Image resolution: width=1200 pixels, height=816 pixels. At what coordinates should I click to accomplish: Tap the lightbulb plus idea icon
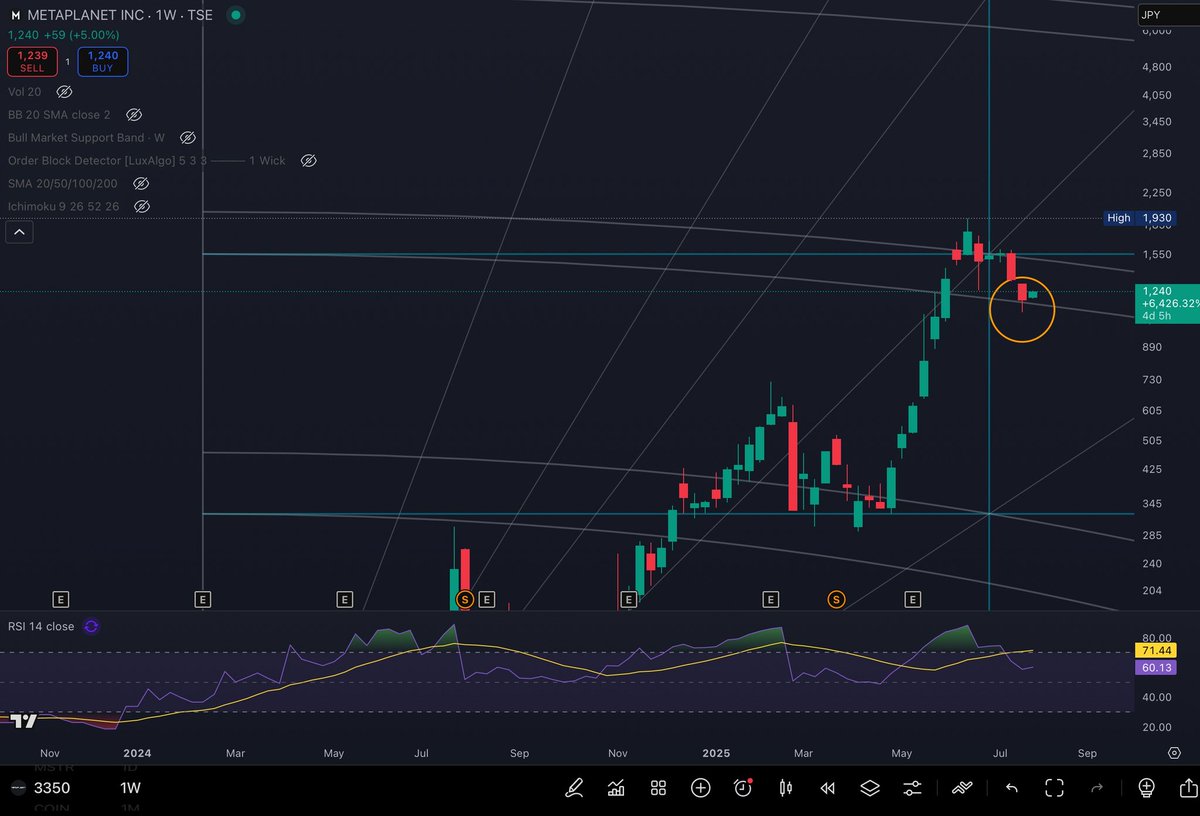click(x=1146, y=788)
